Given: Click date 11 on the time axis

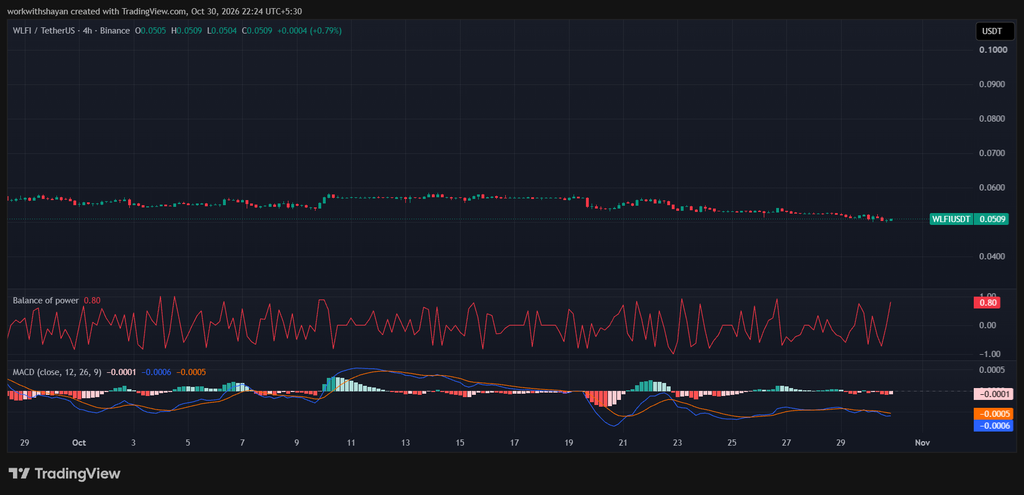Looking at the screenshot, I should click(x=351, y=443).
